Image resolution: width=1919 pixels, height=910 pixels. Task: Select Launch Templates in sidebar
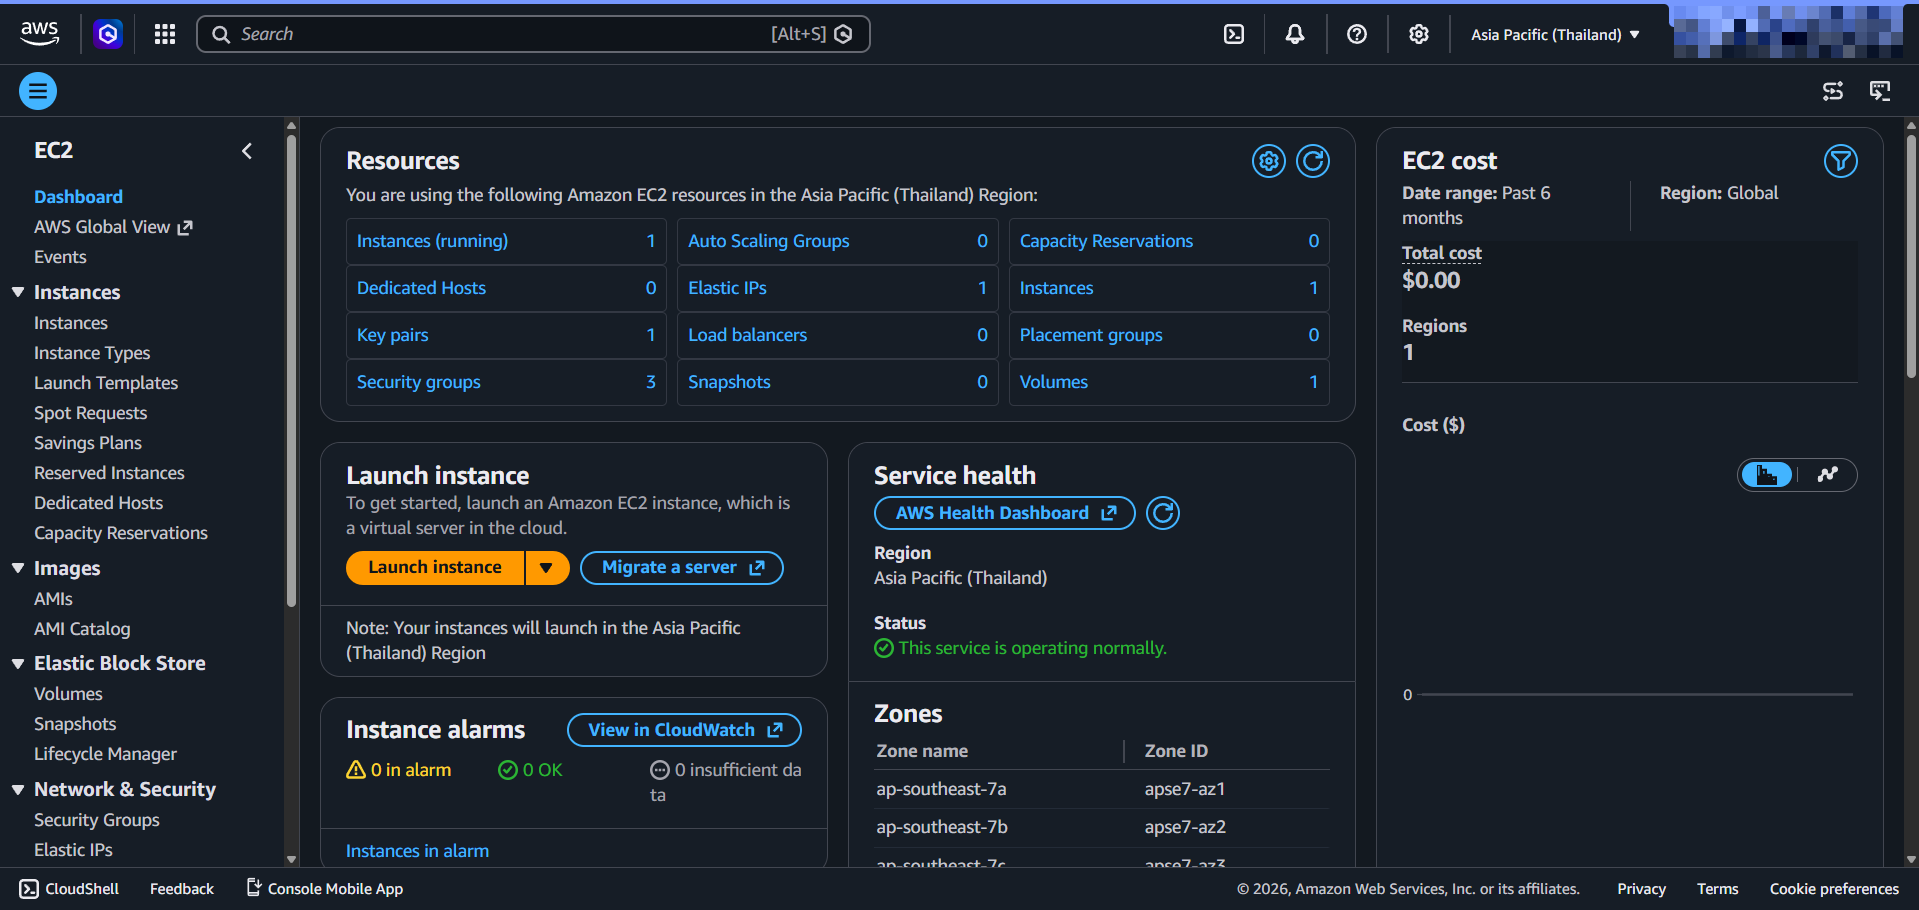tap(106, 383)
